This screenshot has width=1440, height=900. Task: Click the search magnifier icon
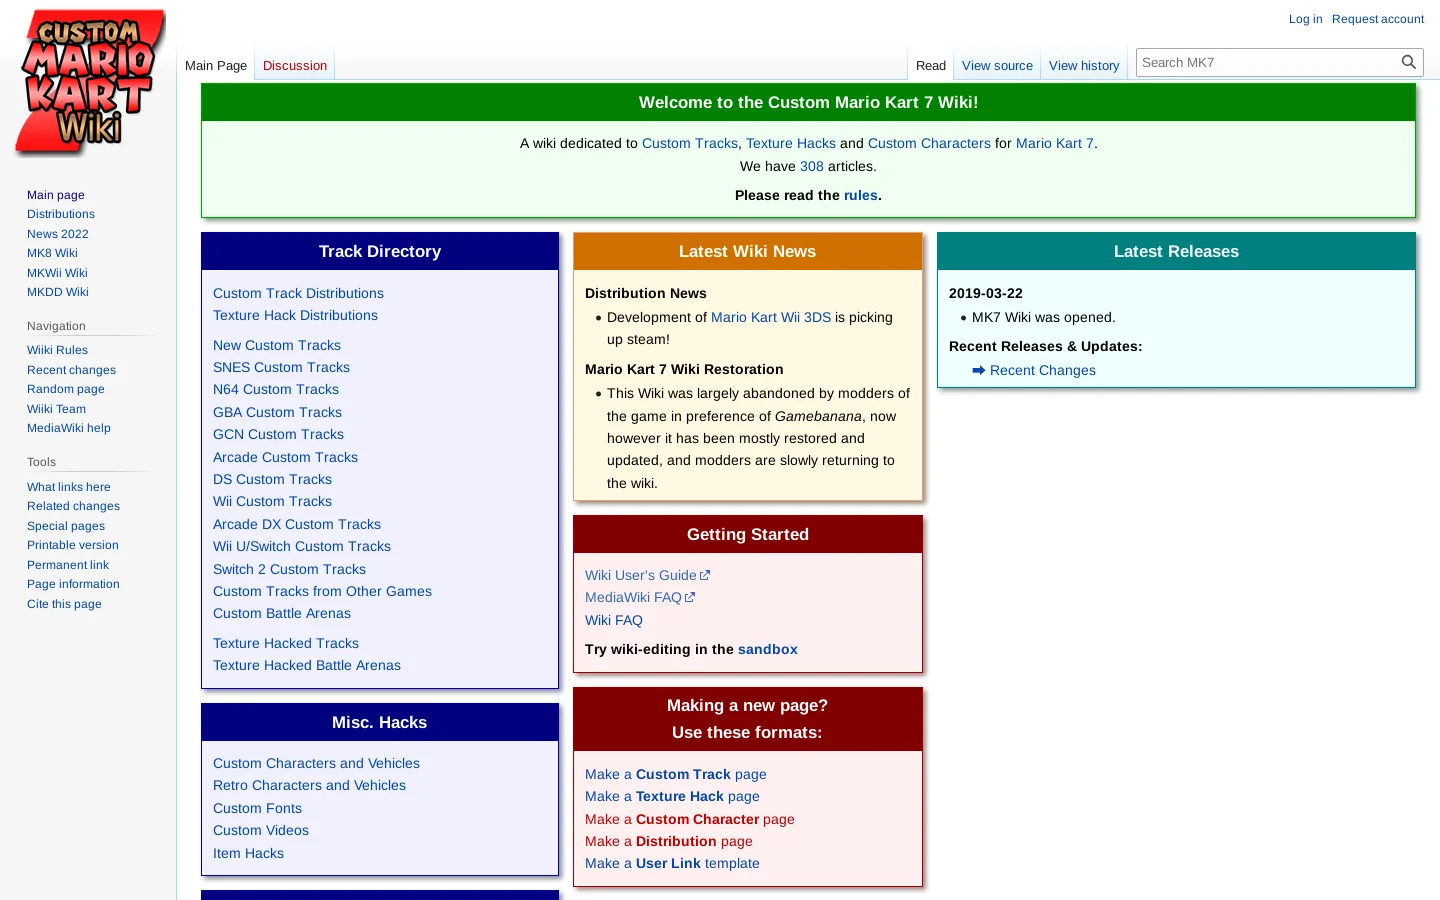point(1408,62)
